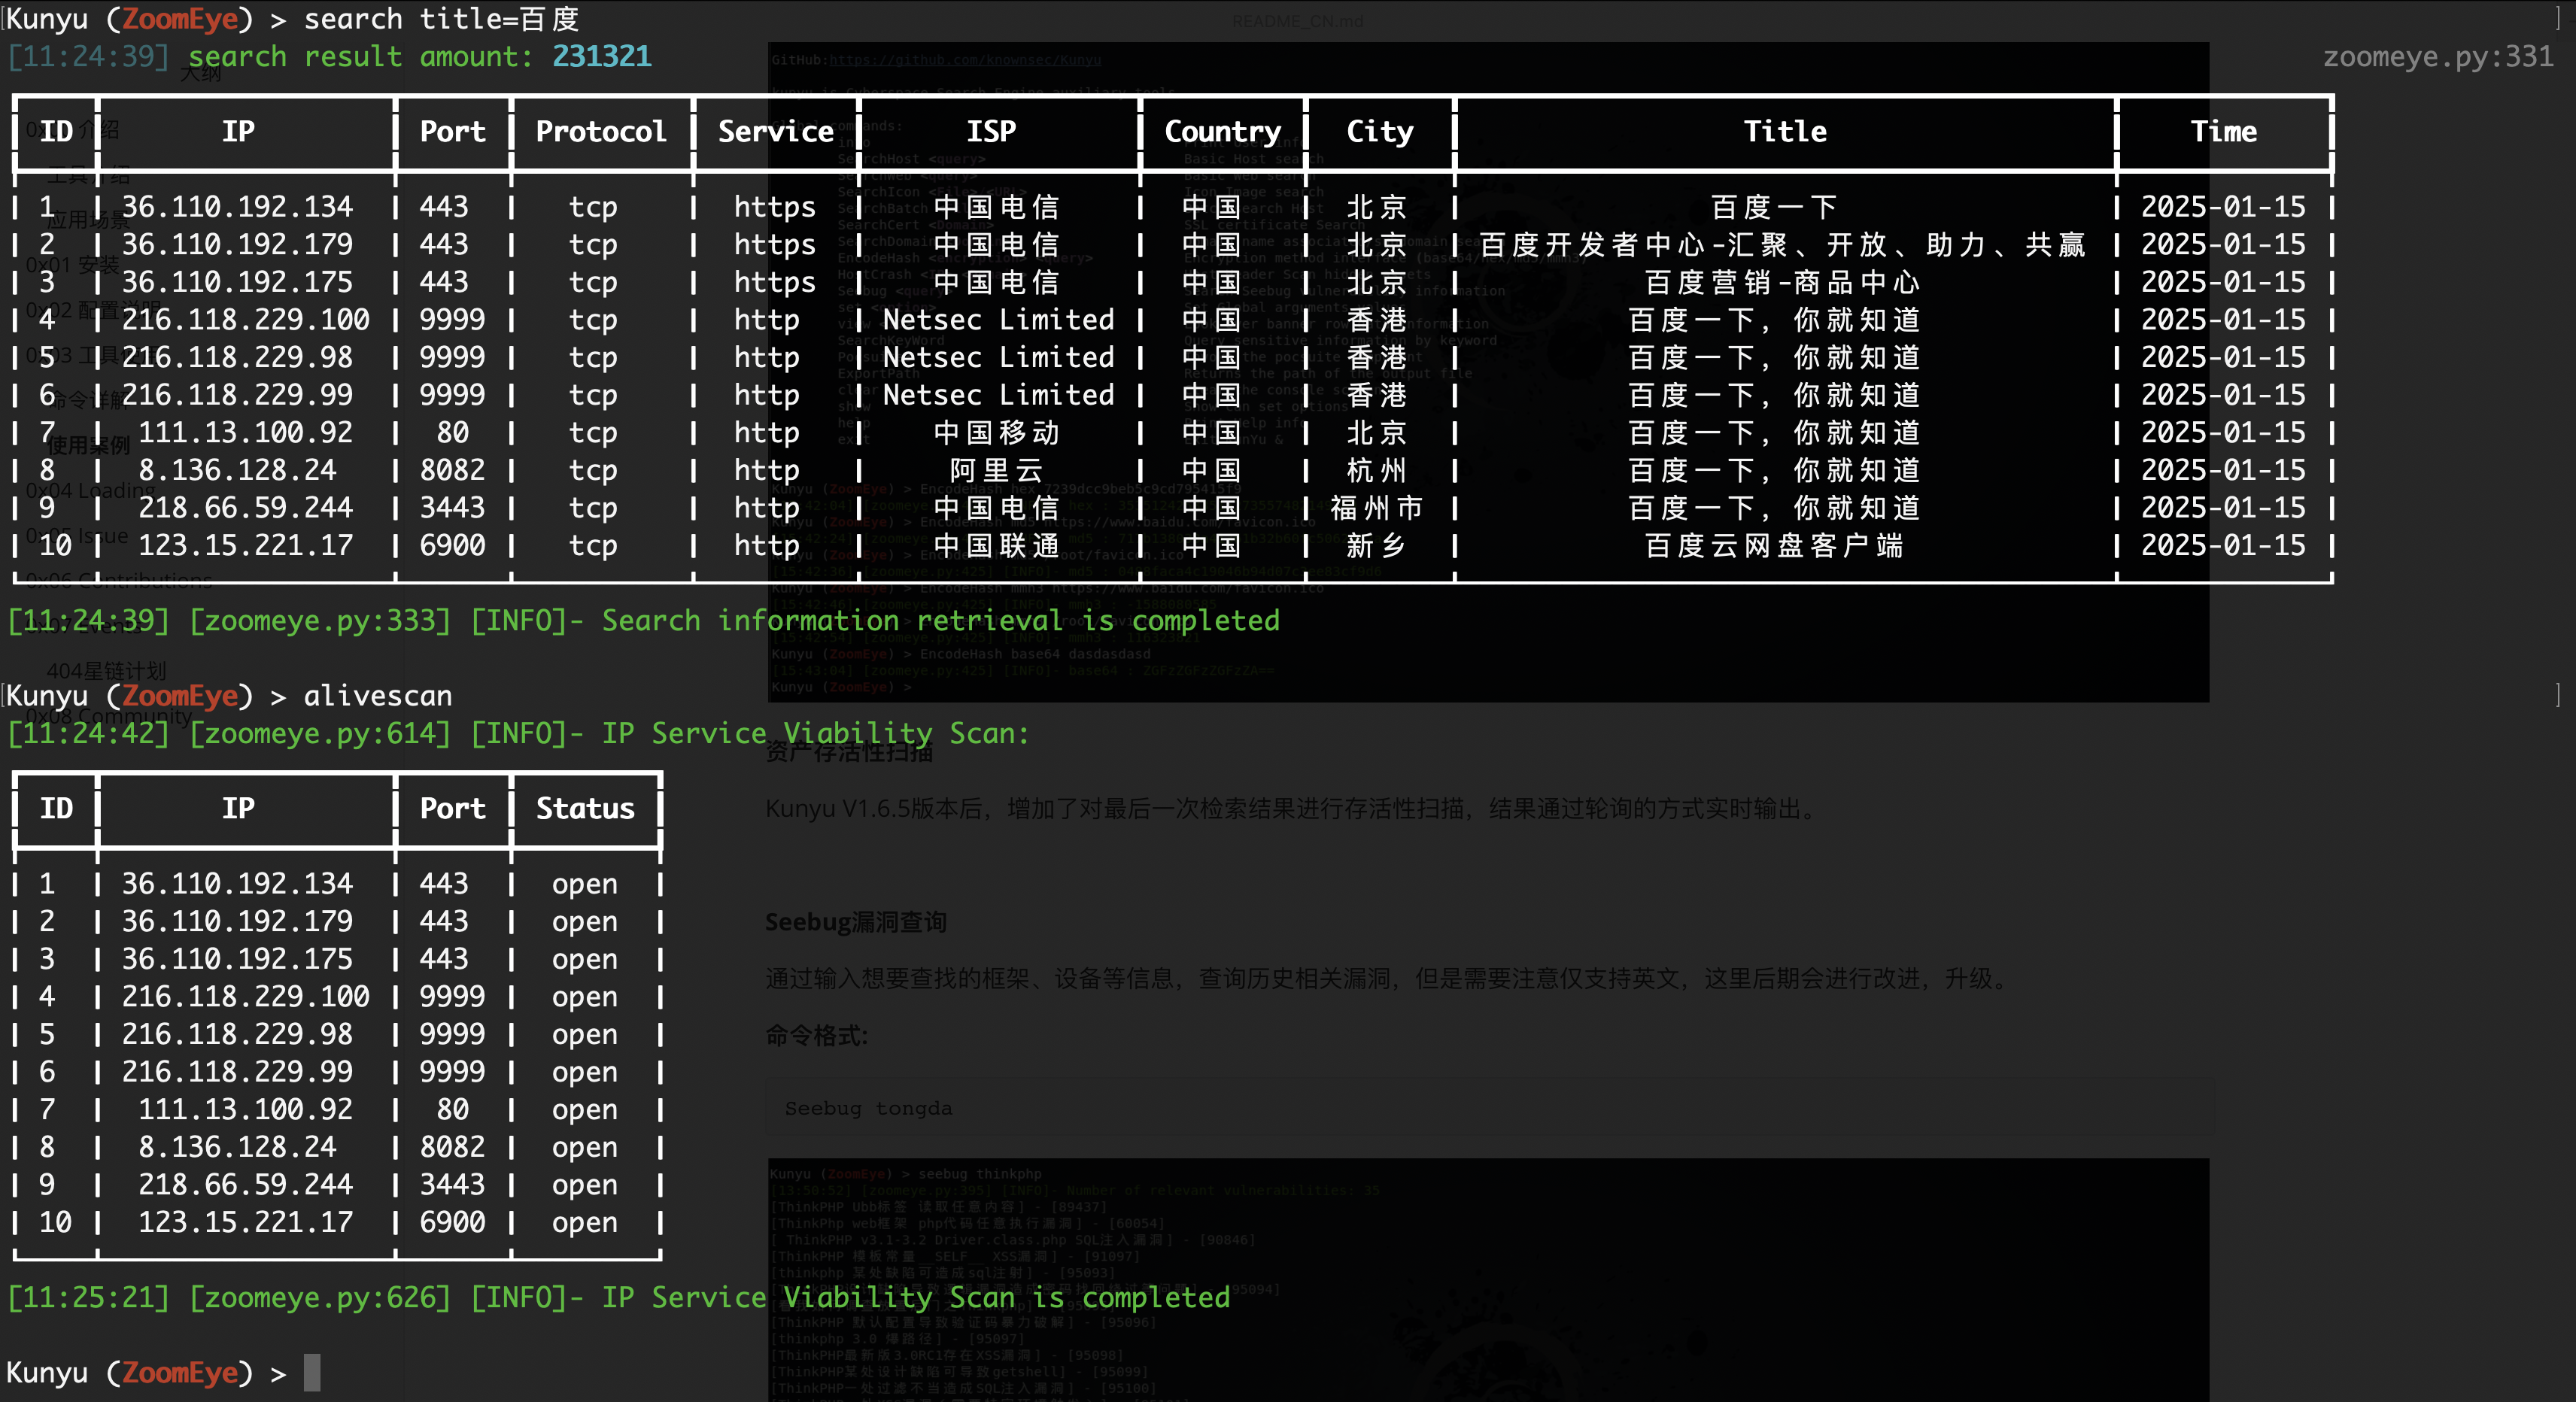2576x1402 pixels.
Task: Open the GitHub knownsec/Kunyu link in the background README
Action: tap(964, 60)
